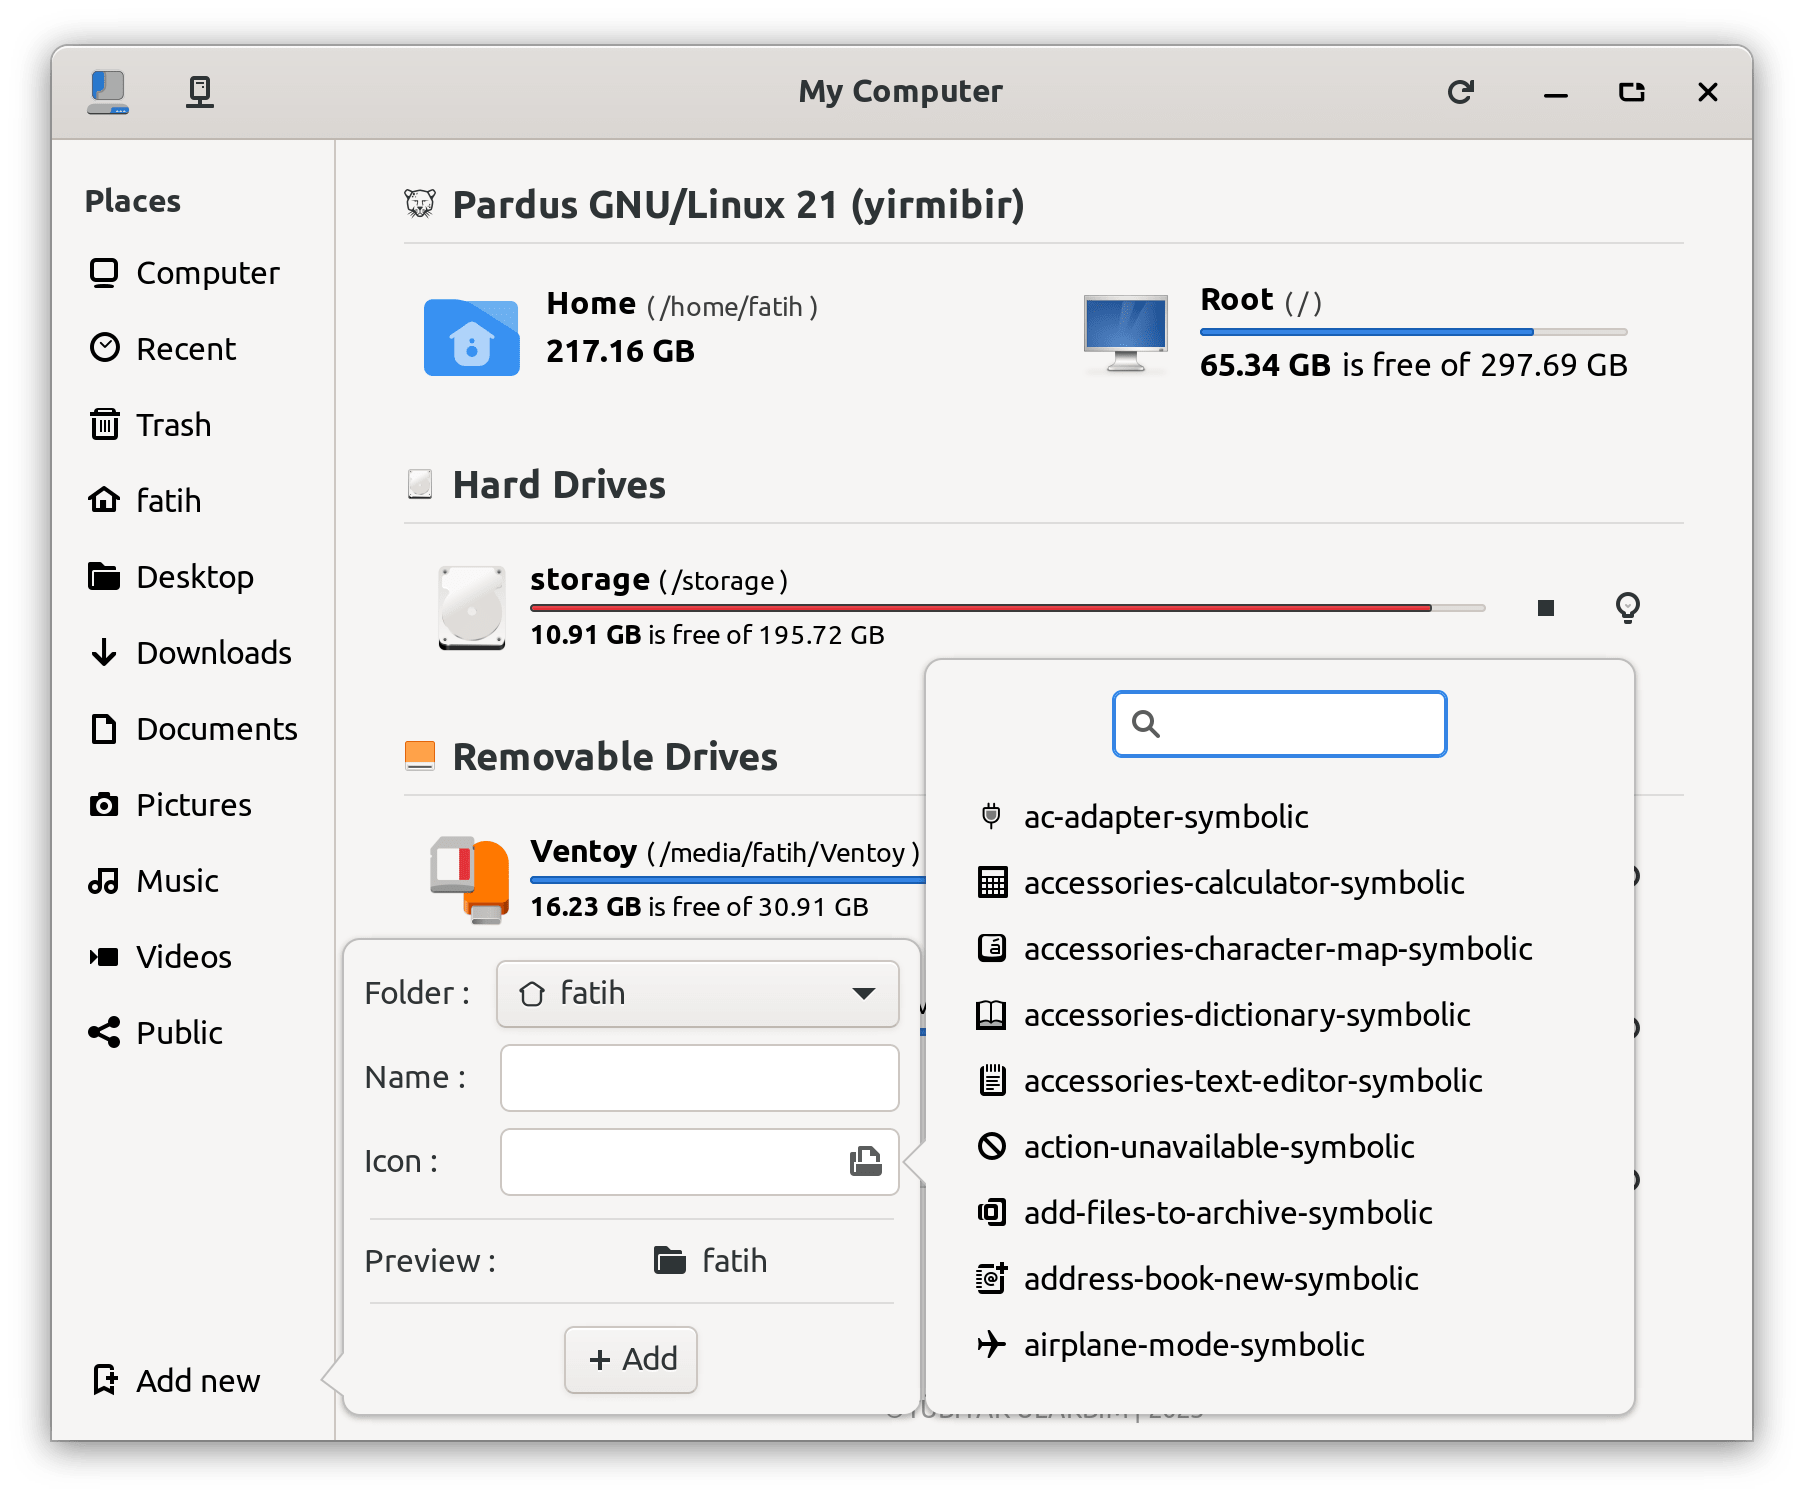Click the Ventoy drive title
This screenshot has height=1498, width=1804.
coord(725,852)
